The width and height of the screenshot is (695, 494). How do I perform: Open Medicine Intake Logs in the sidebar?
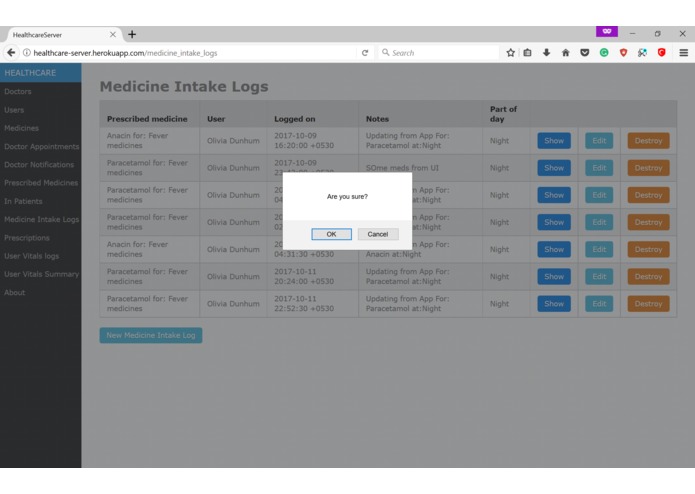[42, 219]
